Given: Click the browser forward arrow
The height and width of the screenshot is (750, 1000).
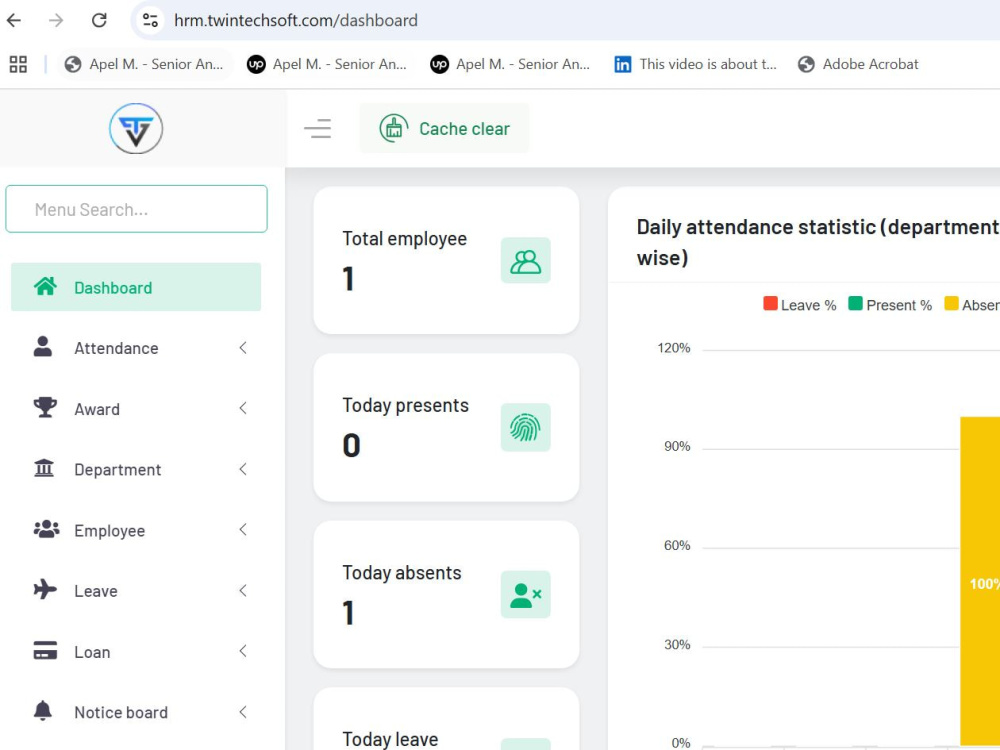Looking at the screenshot, I should click(x=56, y=20).
